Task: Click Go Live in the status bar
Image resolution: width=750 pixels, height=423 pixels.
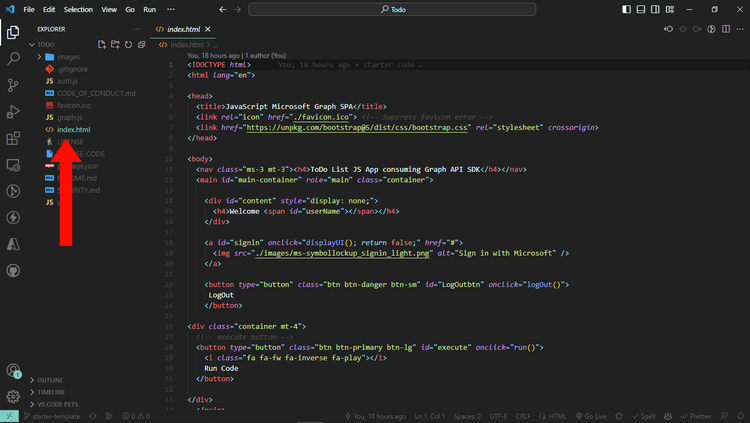Action: pos(591,416)
